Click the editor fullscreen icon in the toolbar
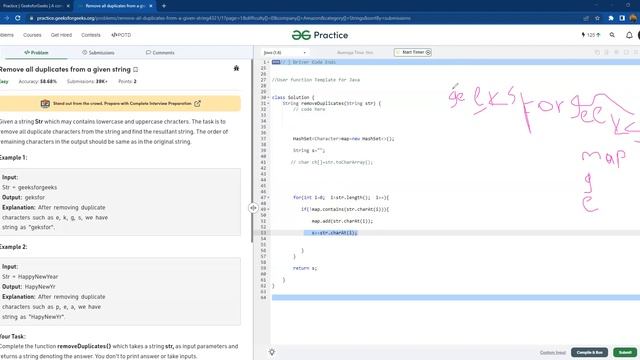Image resolution: width=640 pixels, height=360 pixels. pos(626,53)
